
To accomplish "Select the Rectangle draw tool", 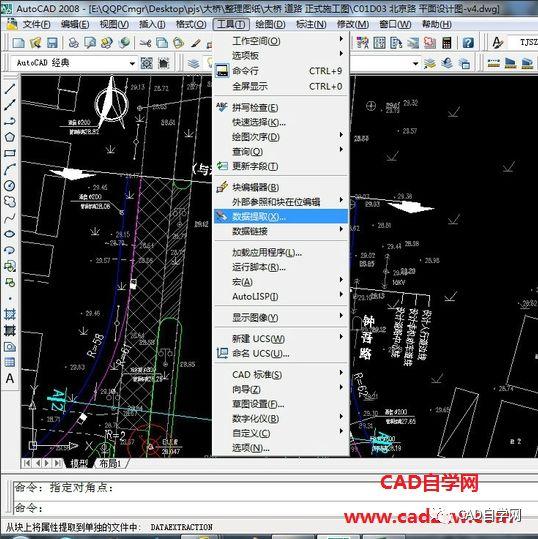I will pos(10,153).
